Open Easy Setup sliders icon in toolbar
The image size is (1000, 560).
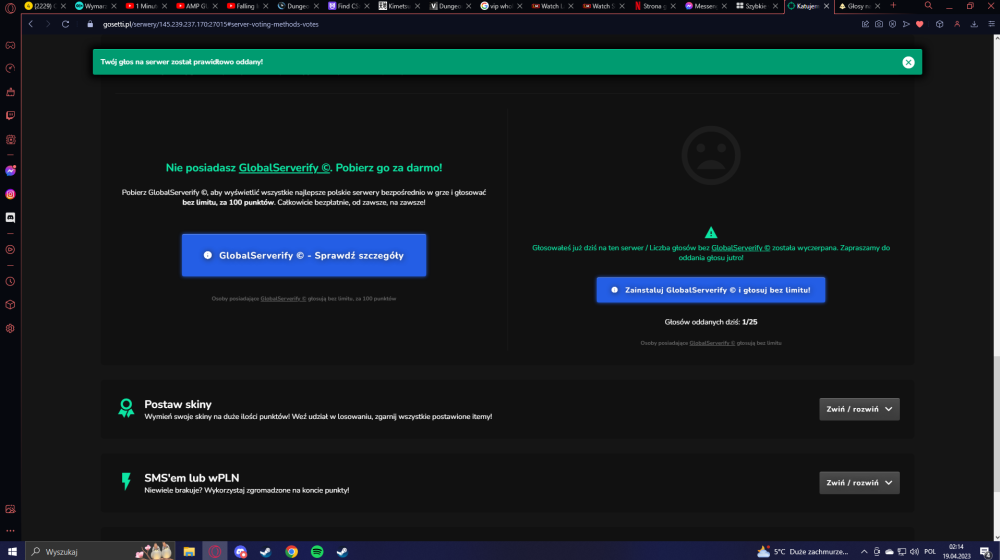click(x=991, y=24)
